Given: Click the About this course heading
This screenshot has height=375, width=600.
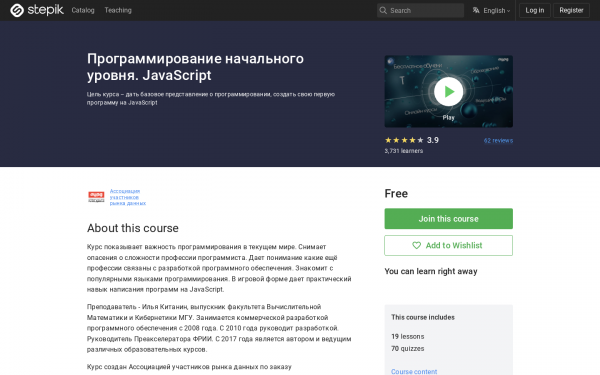Looking at the screenshot, I should [x=133, y=228].
